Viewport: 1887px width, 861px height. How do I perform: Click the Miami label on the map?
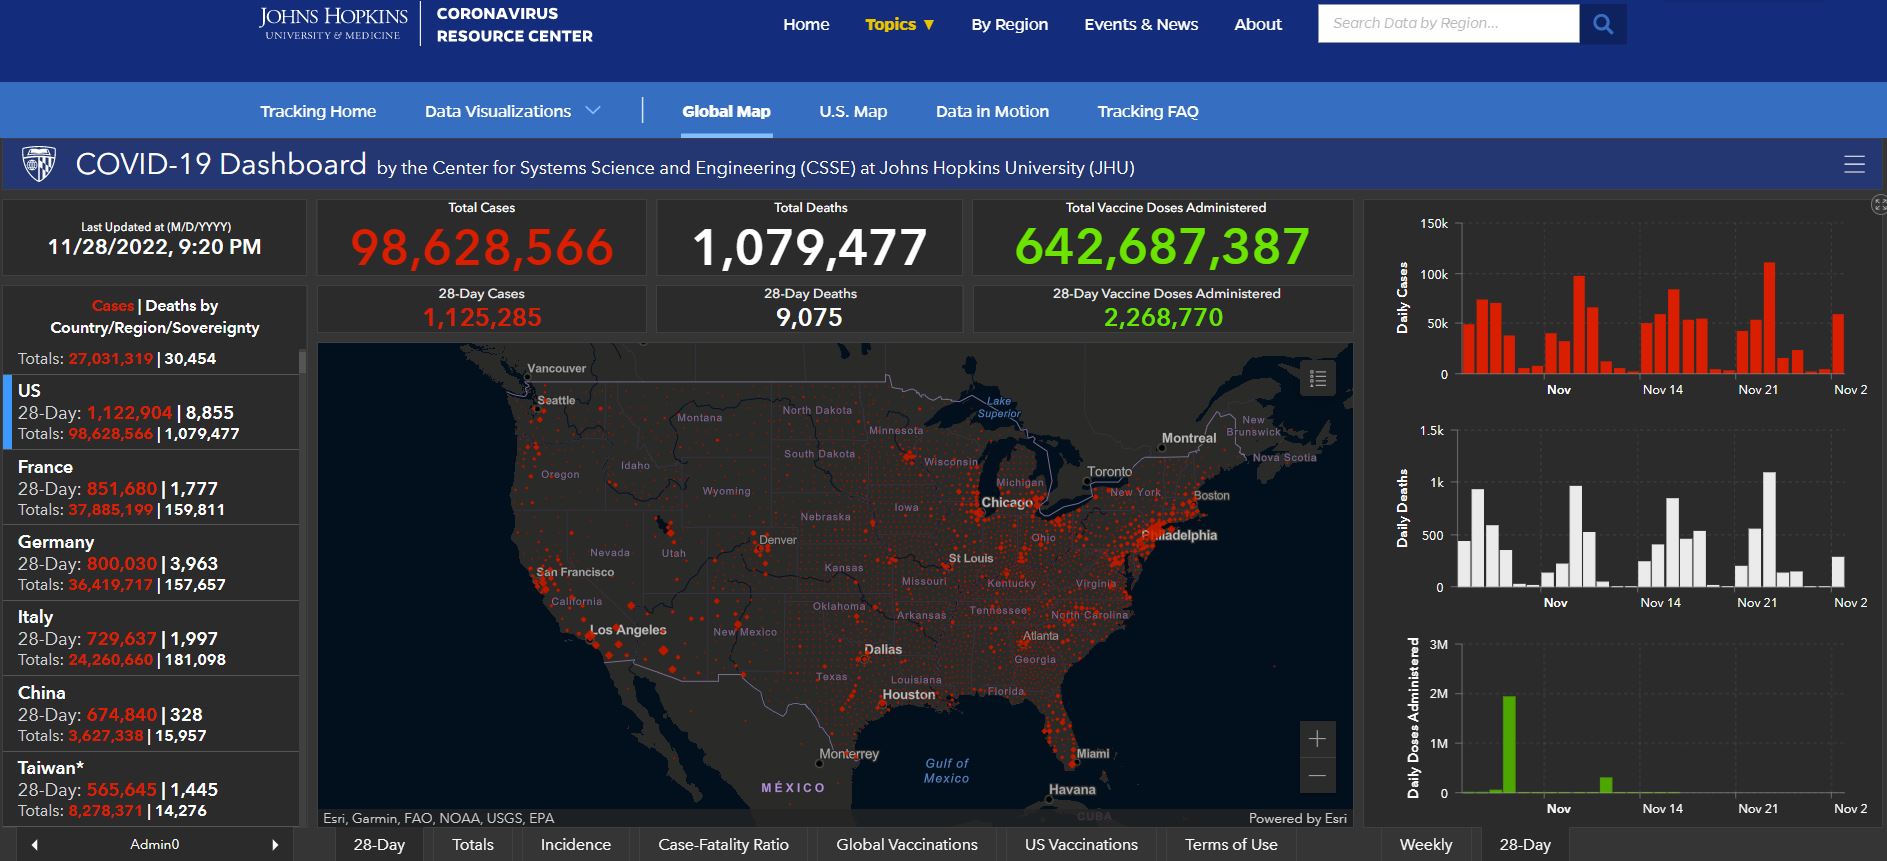(1093, 753)
